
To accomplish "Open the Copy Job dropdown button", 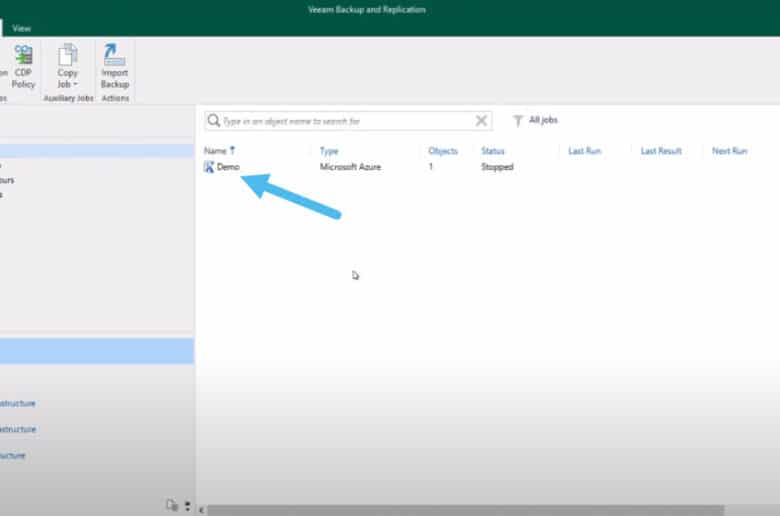I will pyautogui.click(x=68, y=66).
